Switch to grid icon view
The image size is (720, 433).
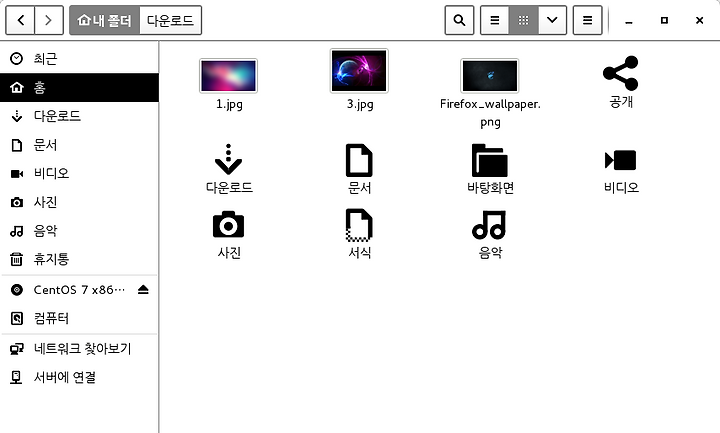pyautogui.click(x=523, y=20)
